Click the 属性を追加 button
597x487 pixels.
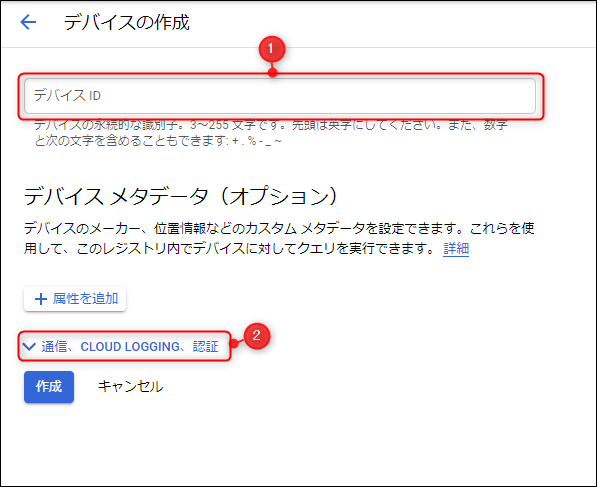coord(75,299)
